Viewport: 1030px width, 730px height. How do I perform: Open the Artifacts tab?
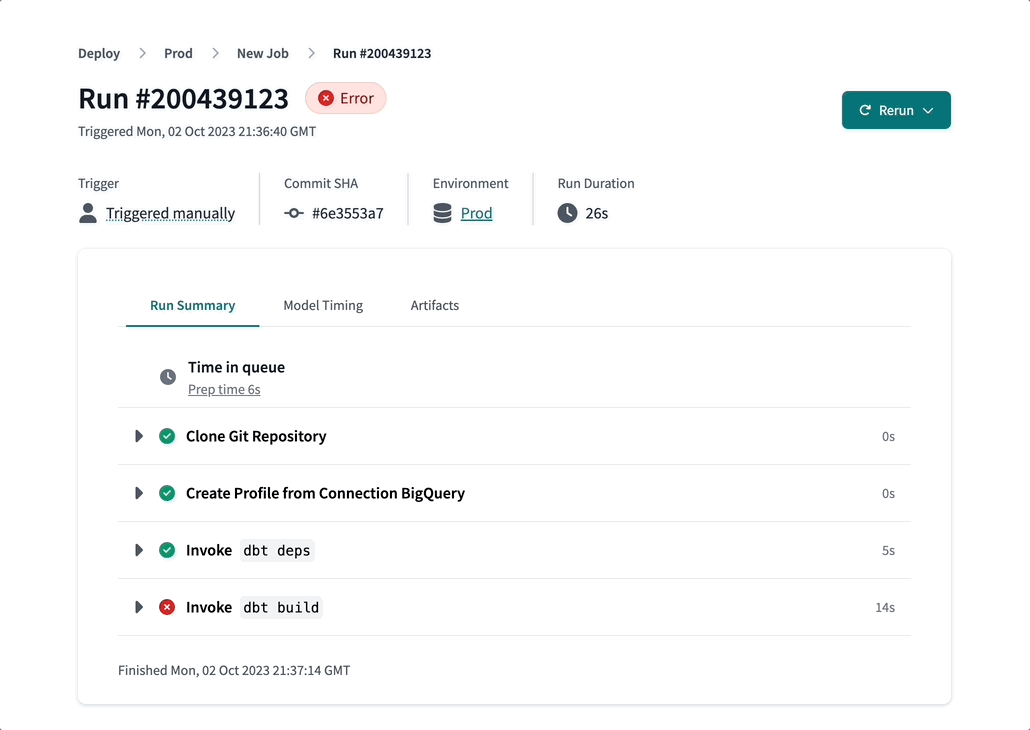(x=434, y=305)
